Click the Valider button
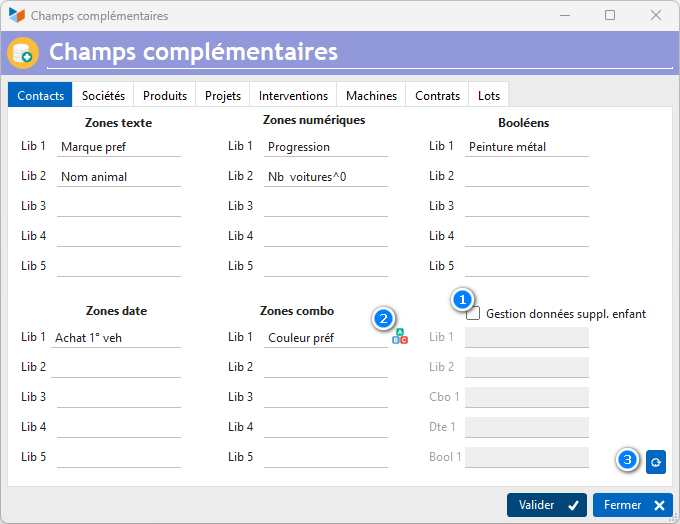Image resolution: width=680 pixels, height=524 pixels. (x=547, y=505)
